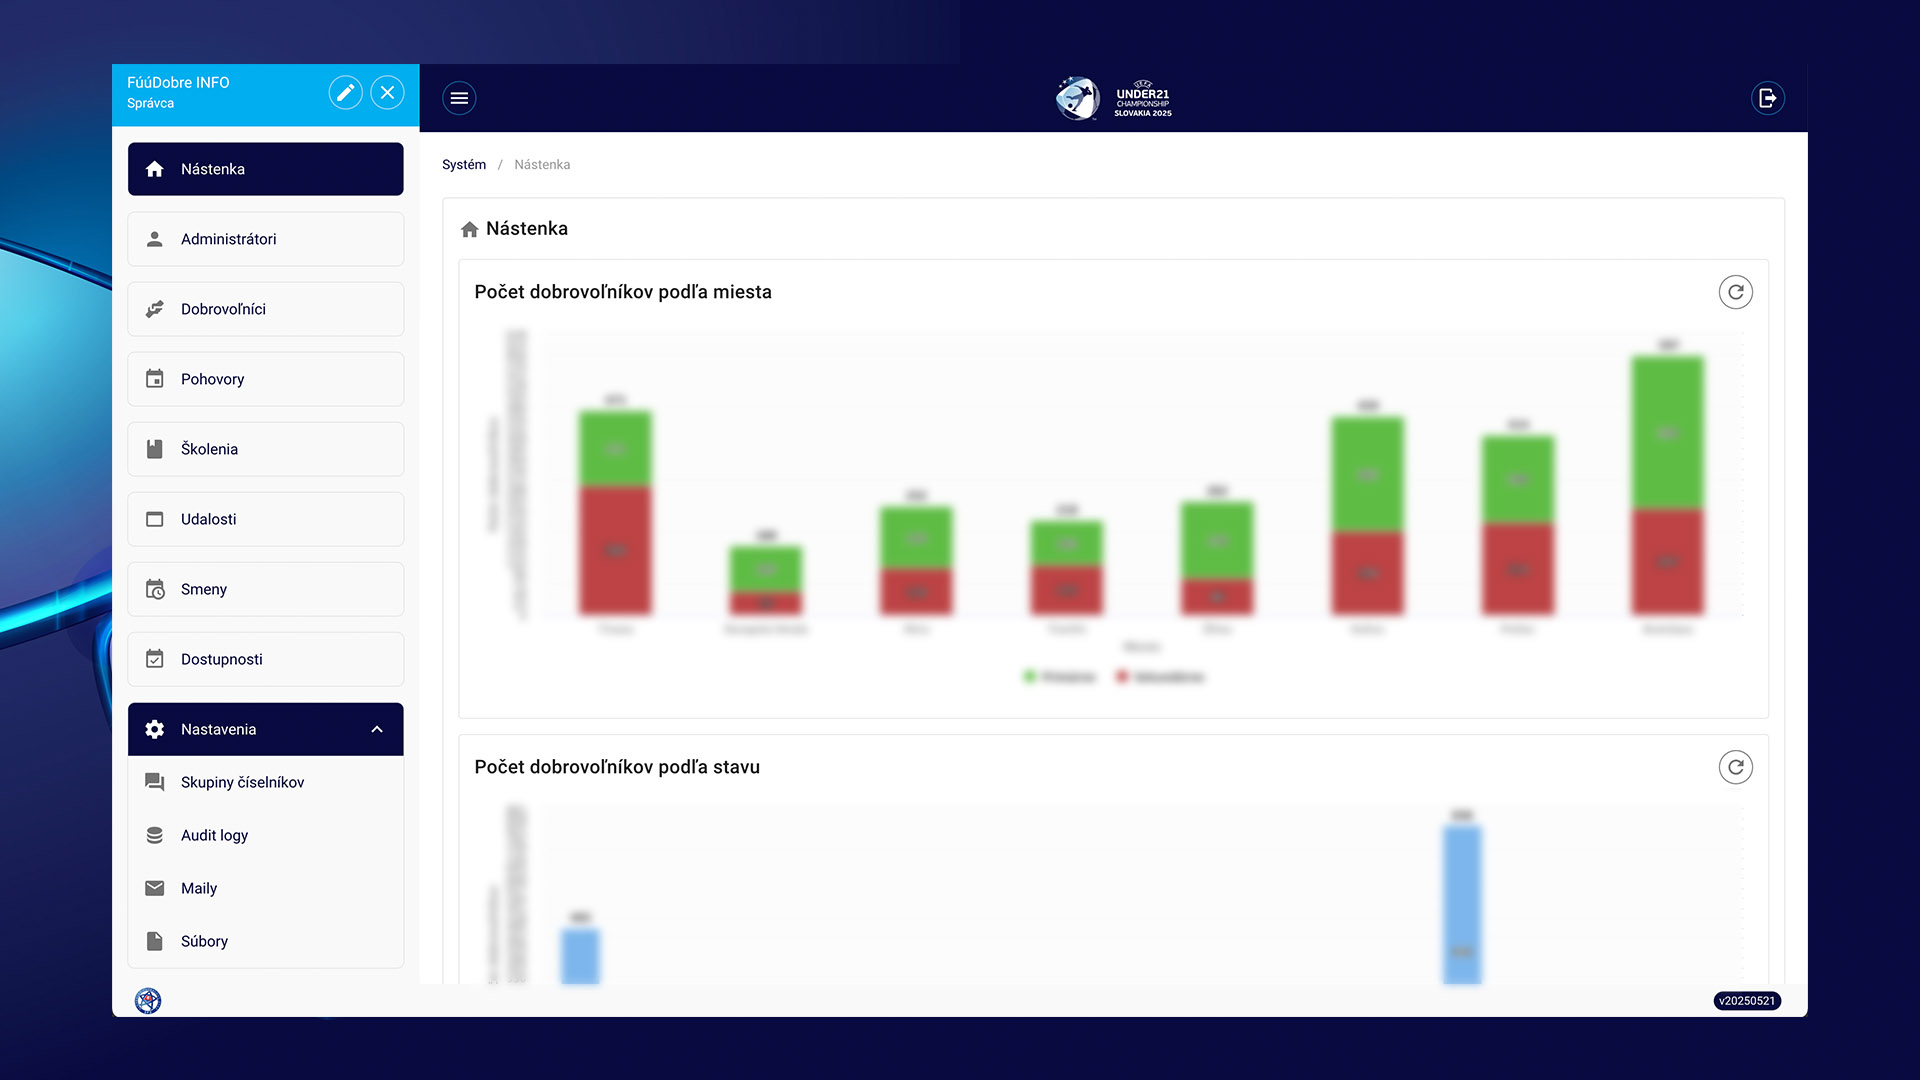The height and width of the screenshot is (1080, 1920).
Task: Click the logout icon at top right
Action: [x=1767, y=98]
